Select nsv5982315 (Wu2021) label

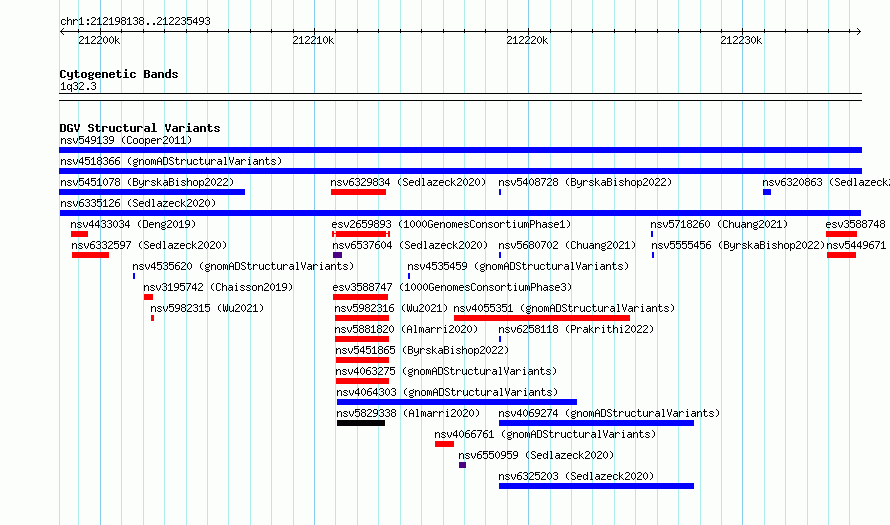coord(207,308)
